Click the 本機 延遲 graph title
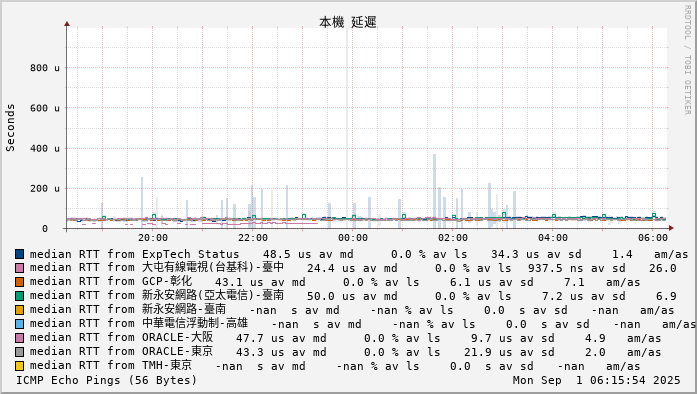The image size is (697, 394). 348,22
